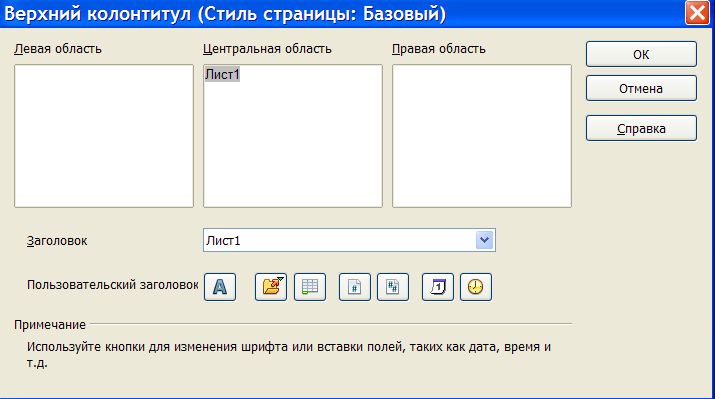Click the Примечание section heading
Screen dimensions: 715x399
click(x=50, y=325)
